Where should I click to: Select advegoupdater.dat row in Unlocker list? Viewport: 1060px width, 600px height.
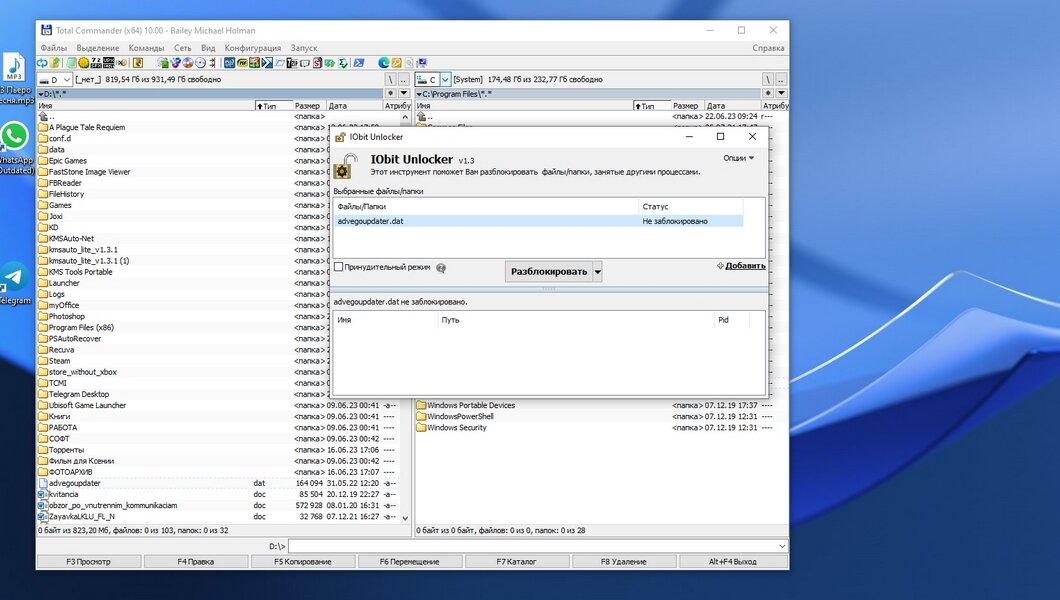539,221
